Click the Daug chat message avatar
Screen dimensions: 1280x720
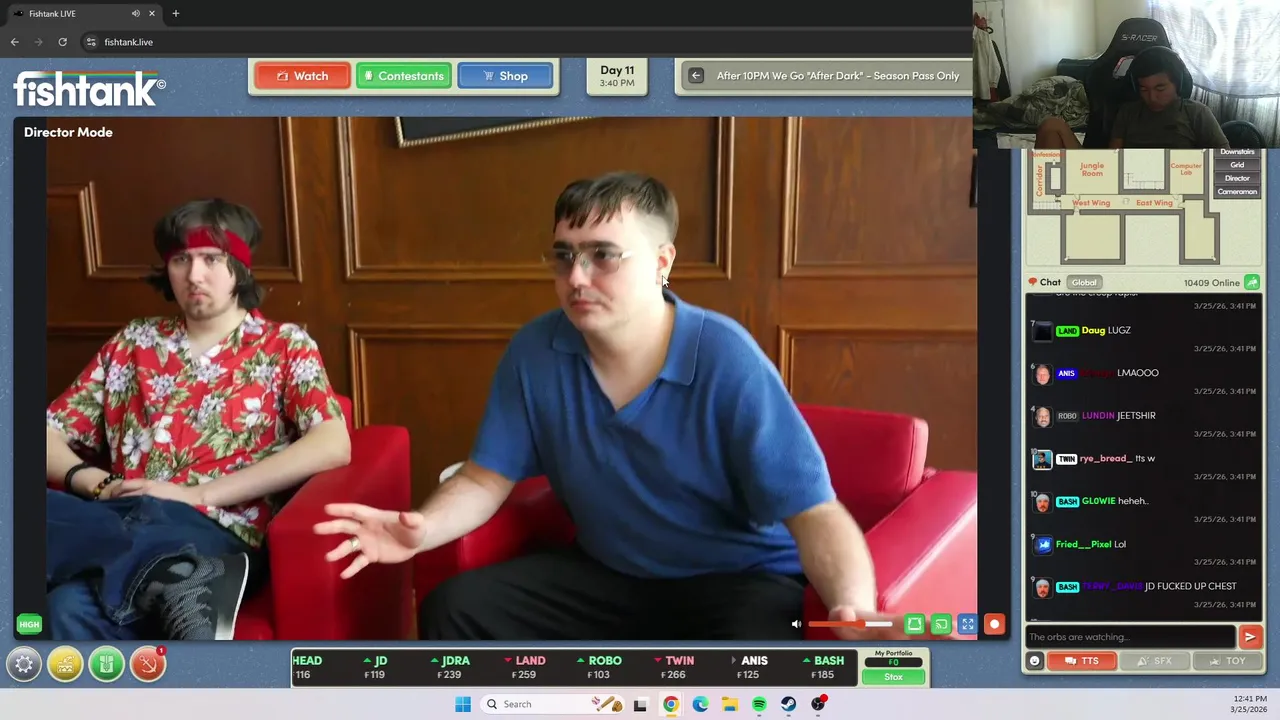(x=1042, y=331)
